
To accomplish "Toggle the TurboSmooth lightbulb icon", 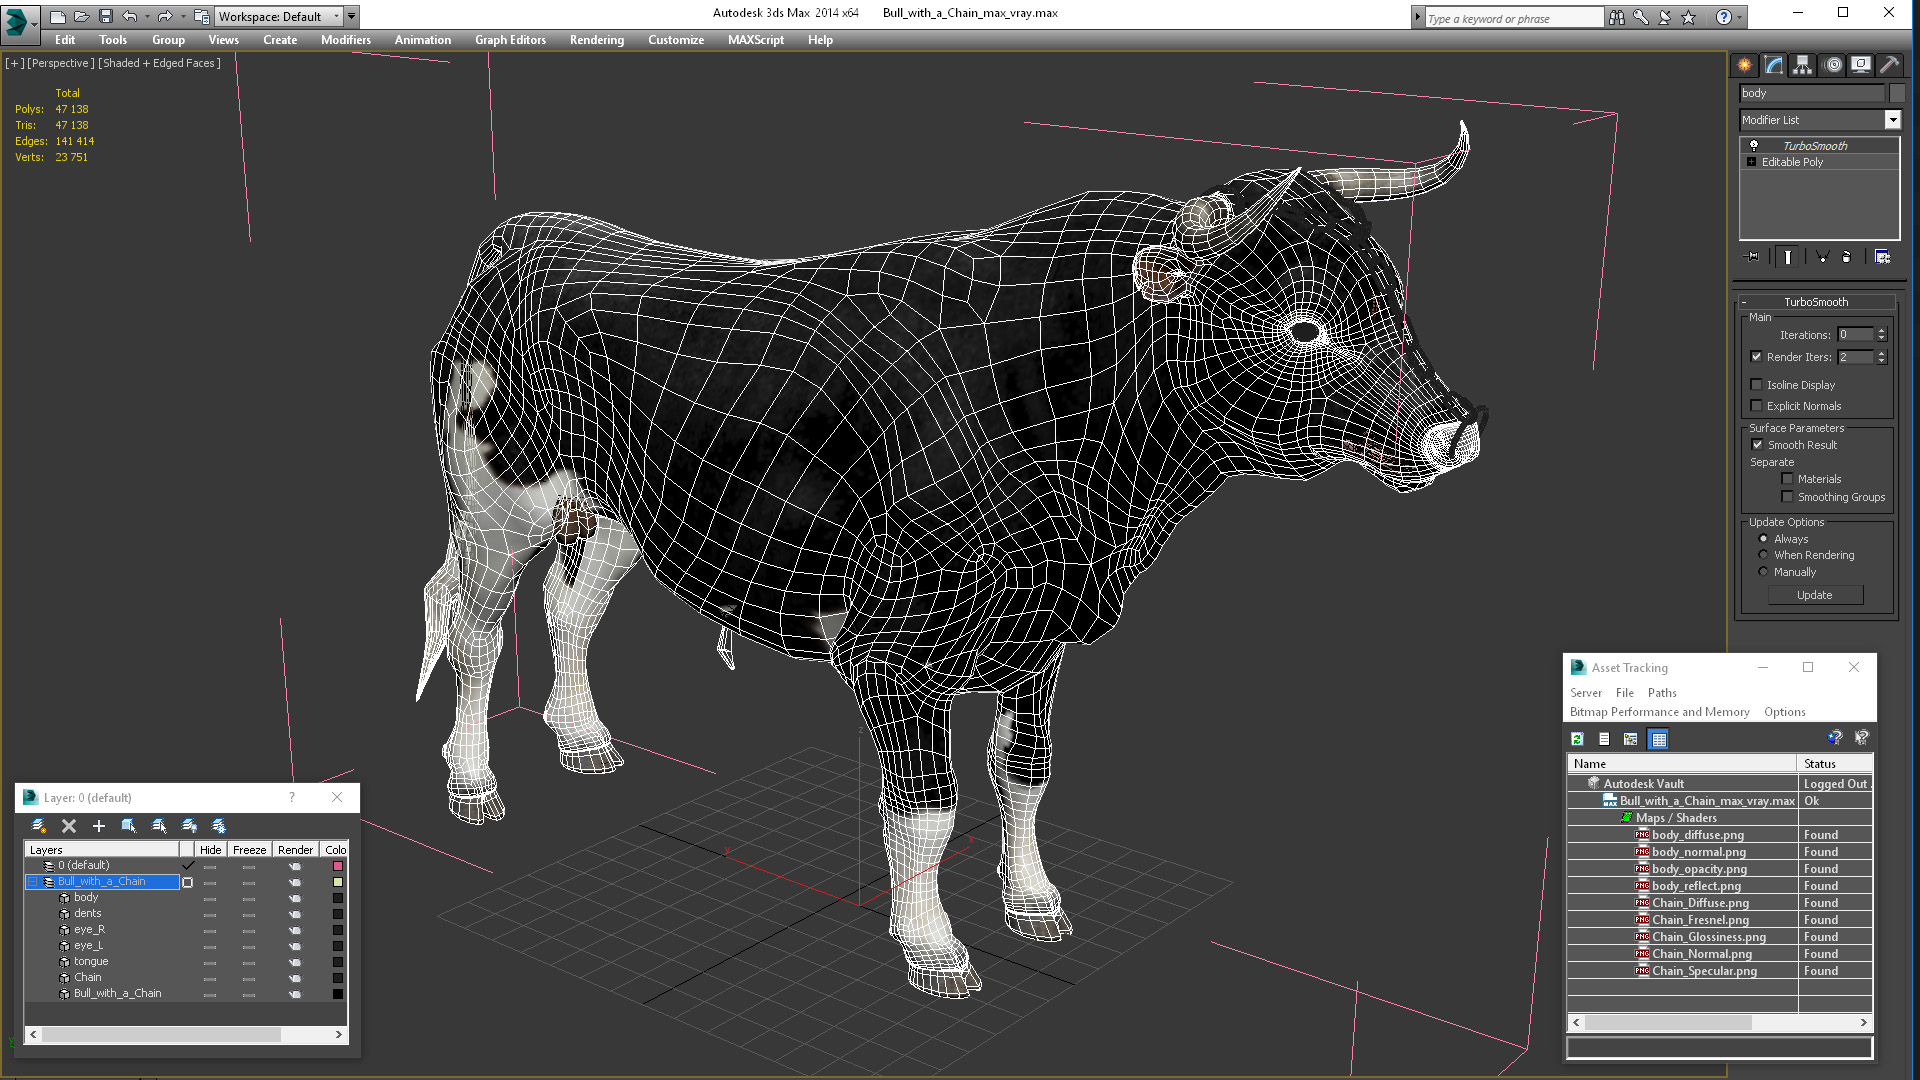I will pyautogui.click(x=1753, y=146).
